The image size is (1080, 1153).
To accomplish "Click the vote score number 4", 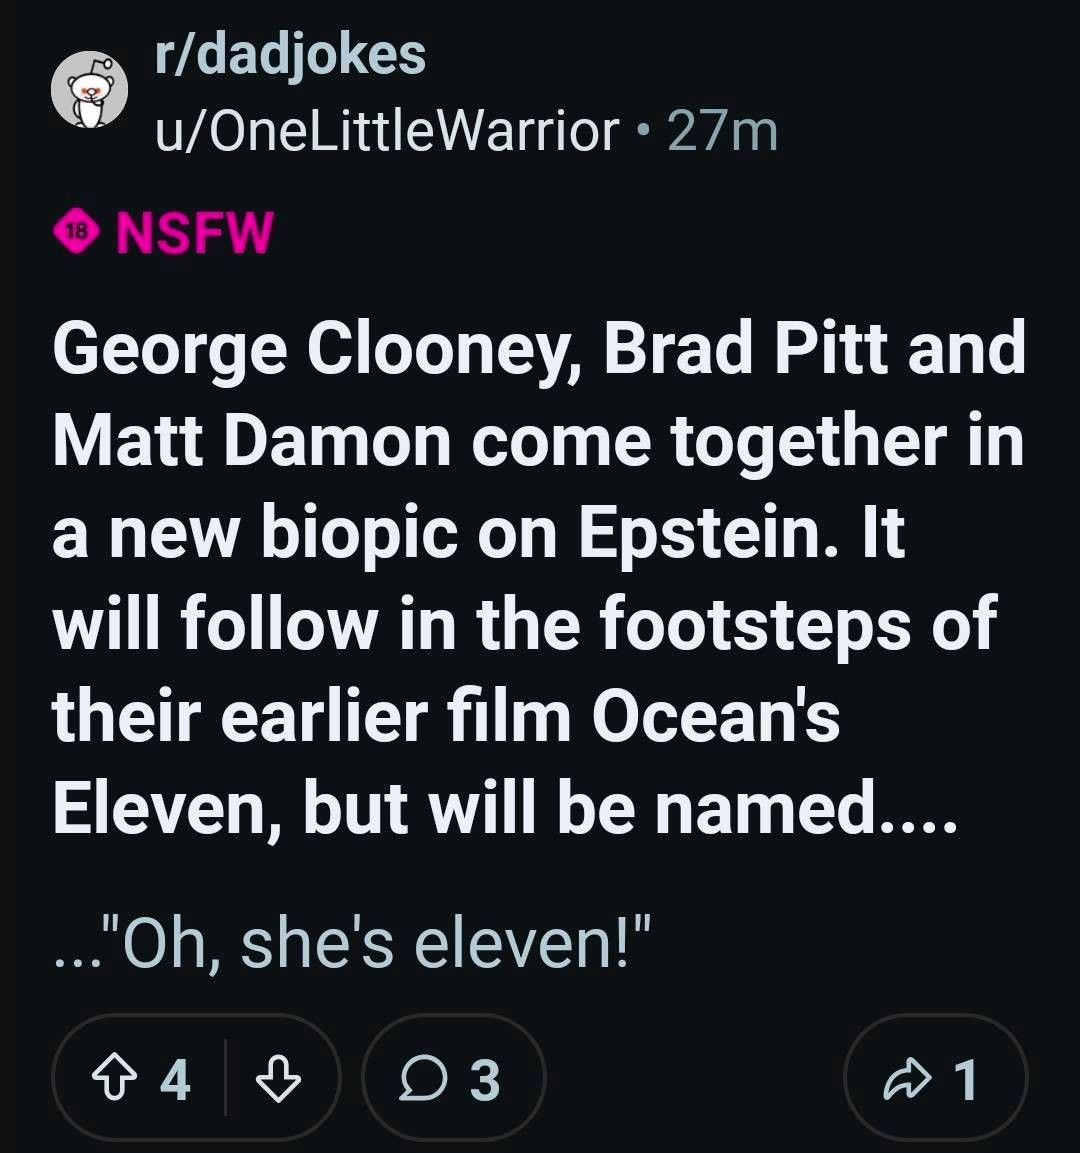I will [x=176, y=1079].
